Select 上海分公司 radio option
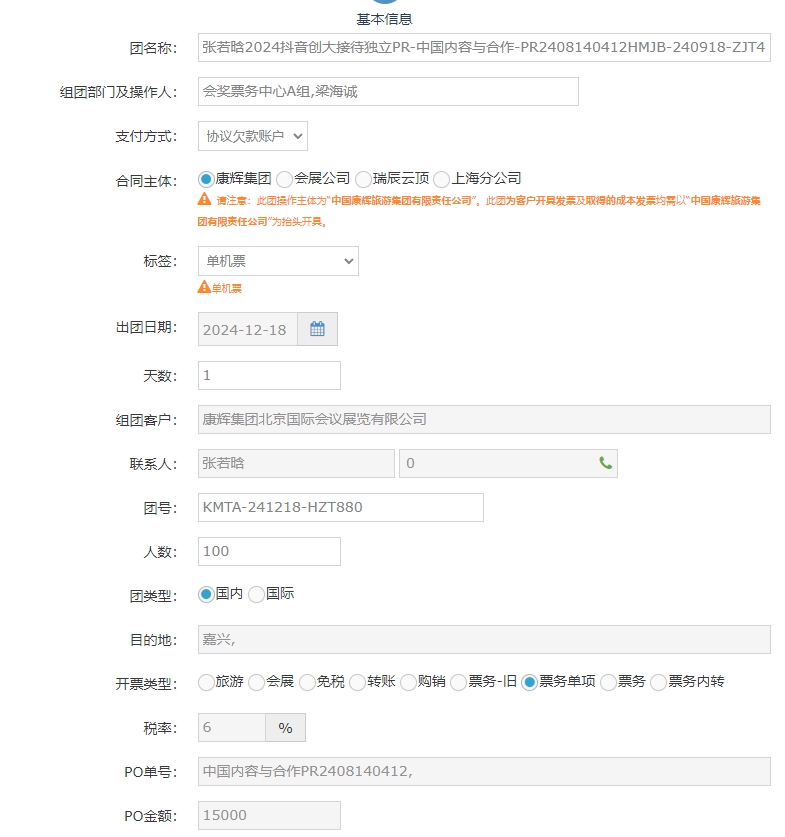 coord(443,179)
